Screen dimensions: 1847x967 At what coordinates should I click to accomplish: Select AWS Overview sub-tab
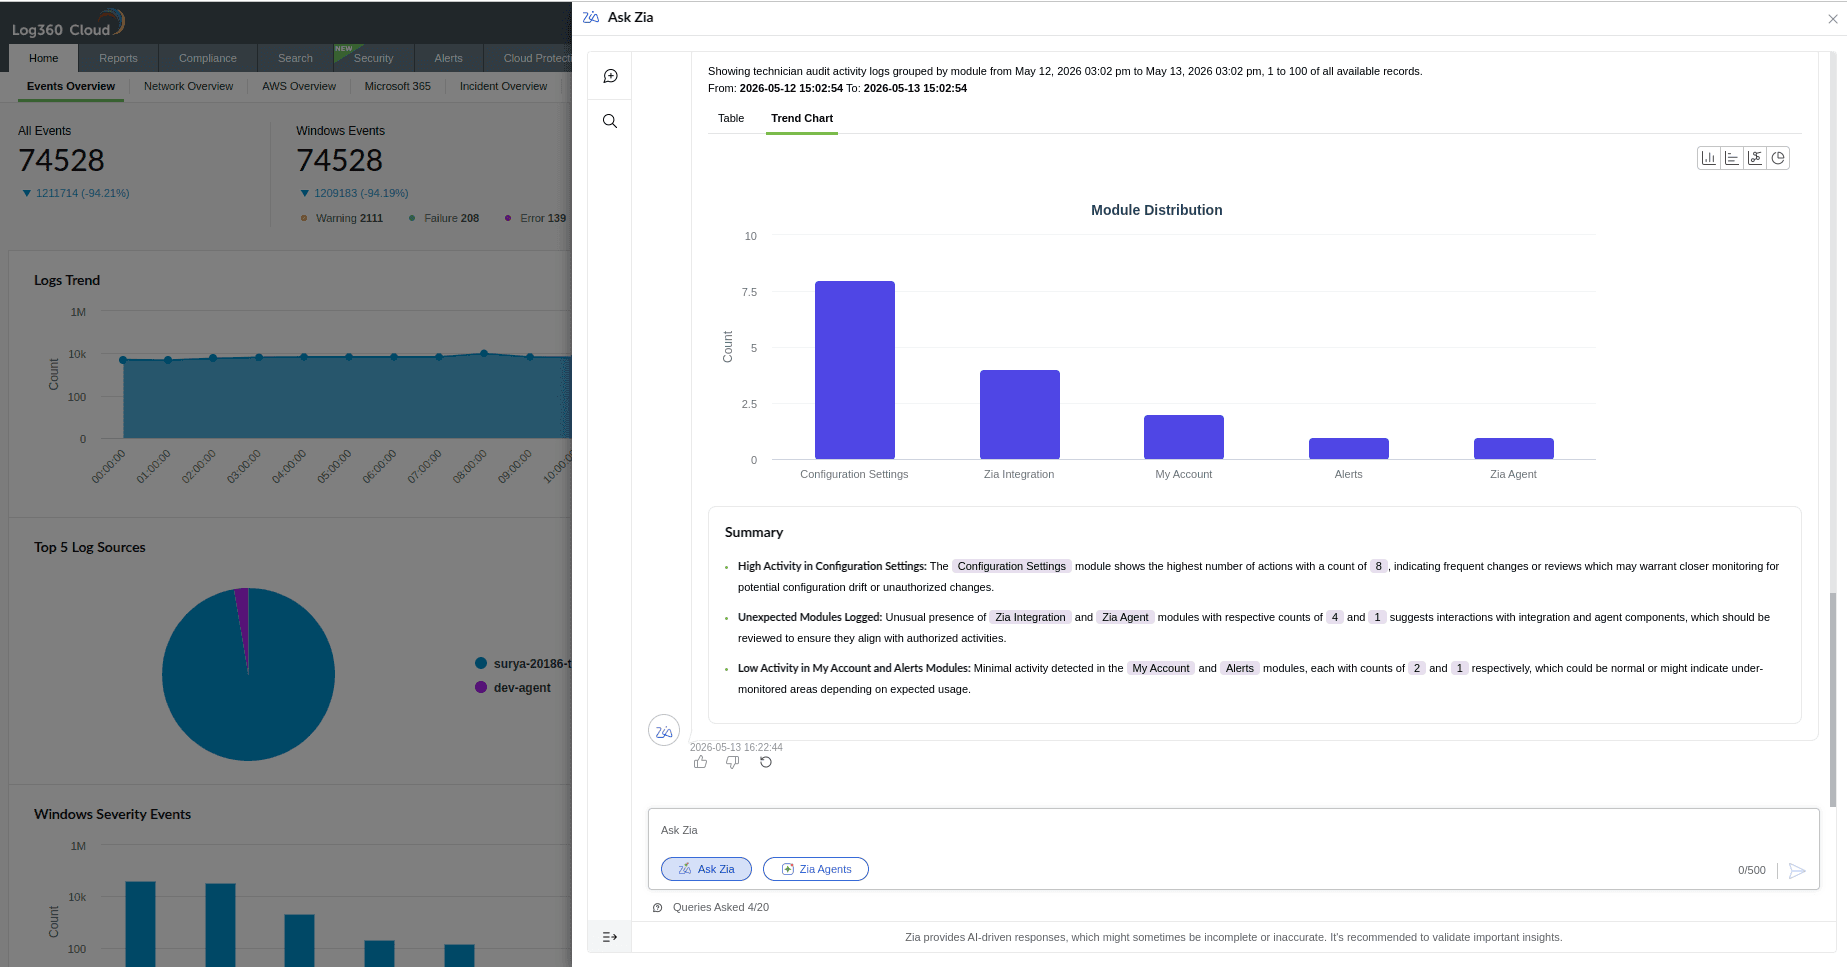299,86
